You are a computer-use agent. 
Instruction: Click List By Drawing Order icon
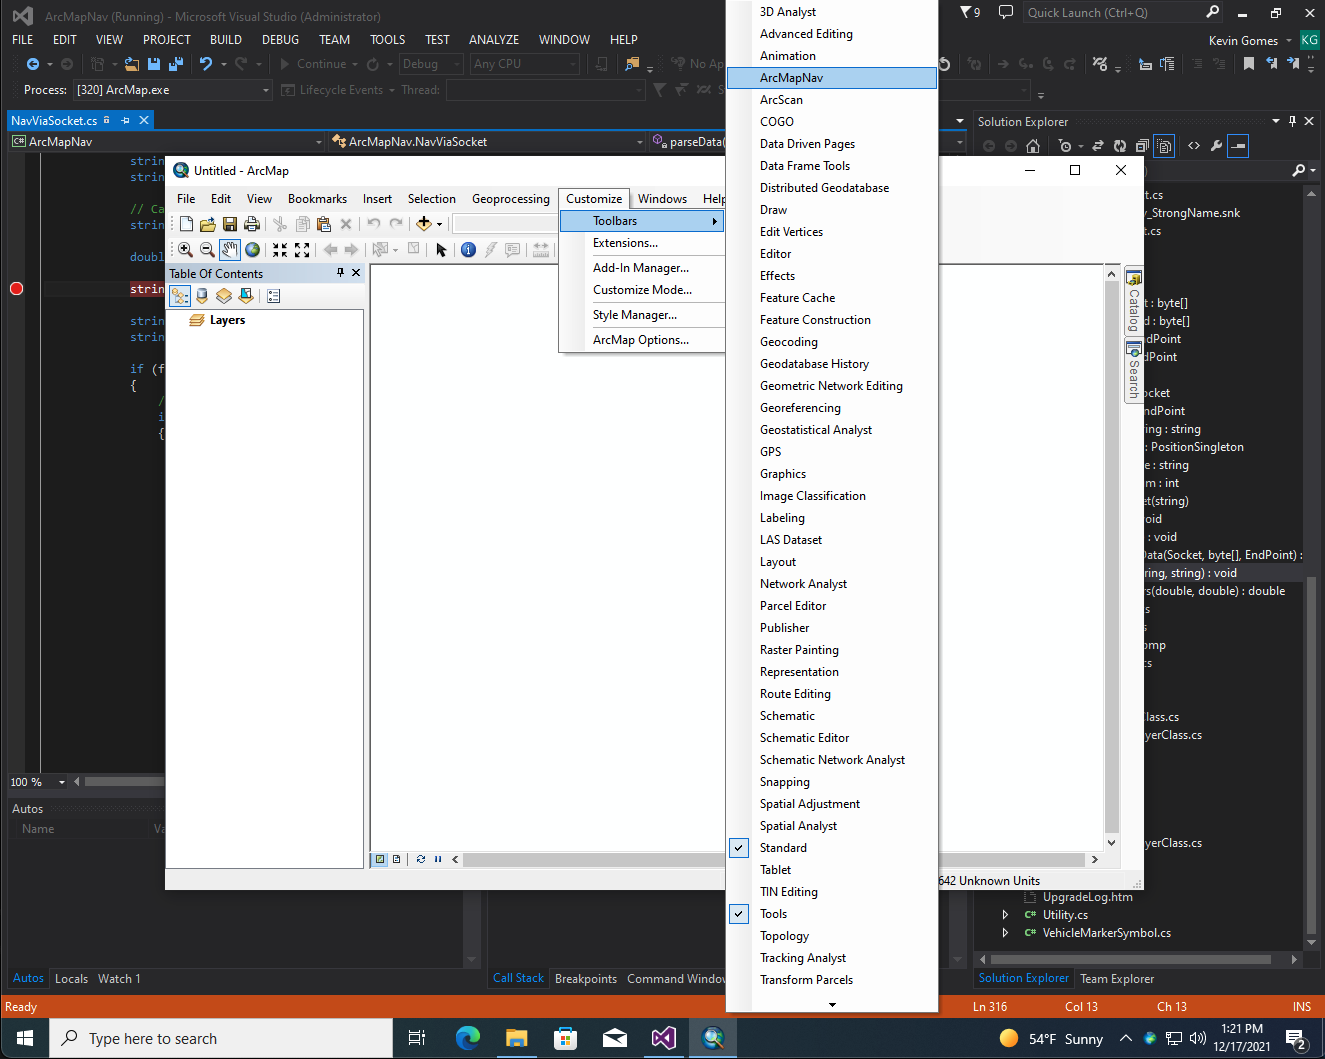[x=180, y=296]
